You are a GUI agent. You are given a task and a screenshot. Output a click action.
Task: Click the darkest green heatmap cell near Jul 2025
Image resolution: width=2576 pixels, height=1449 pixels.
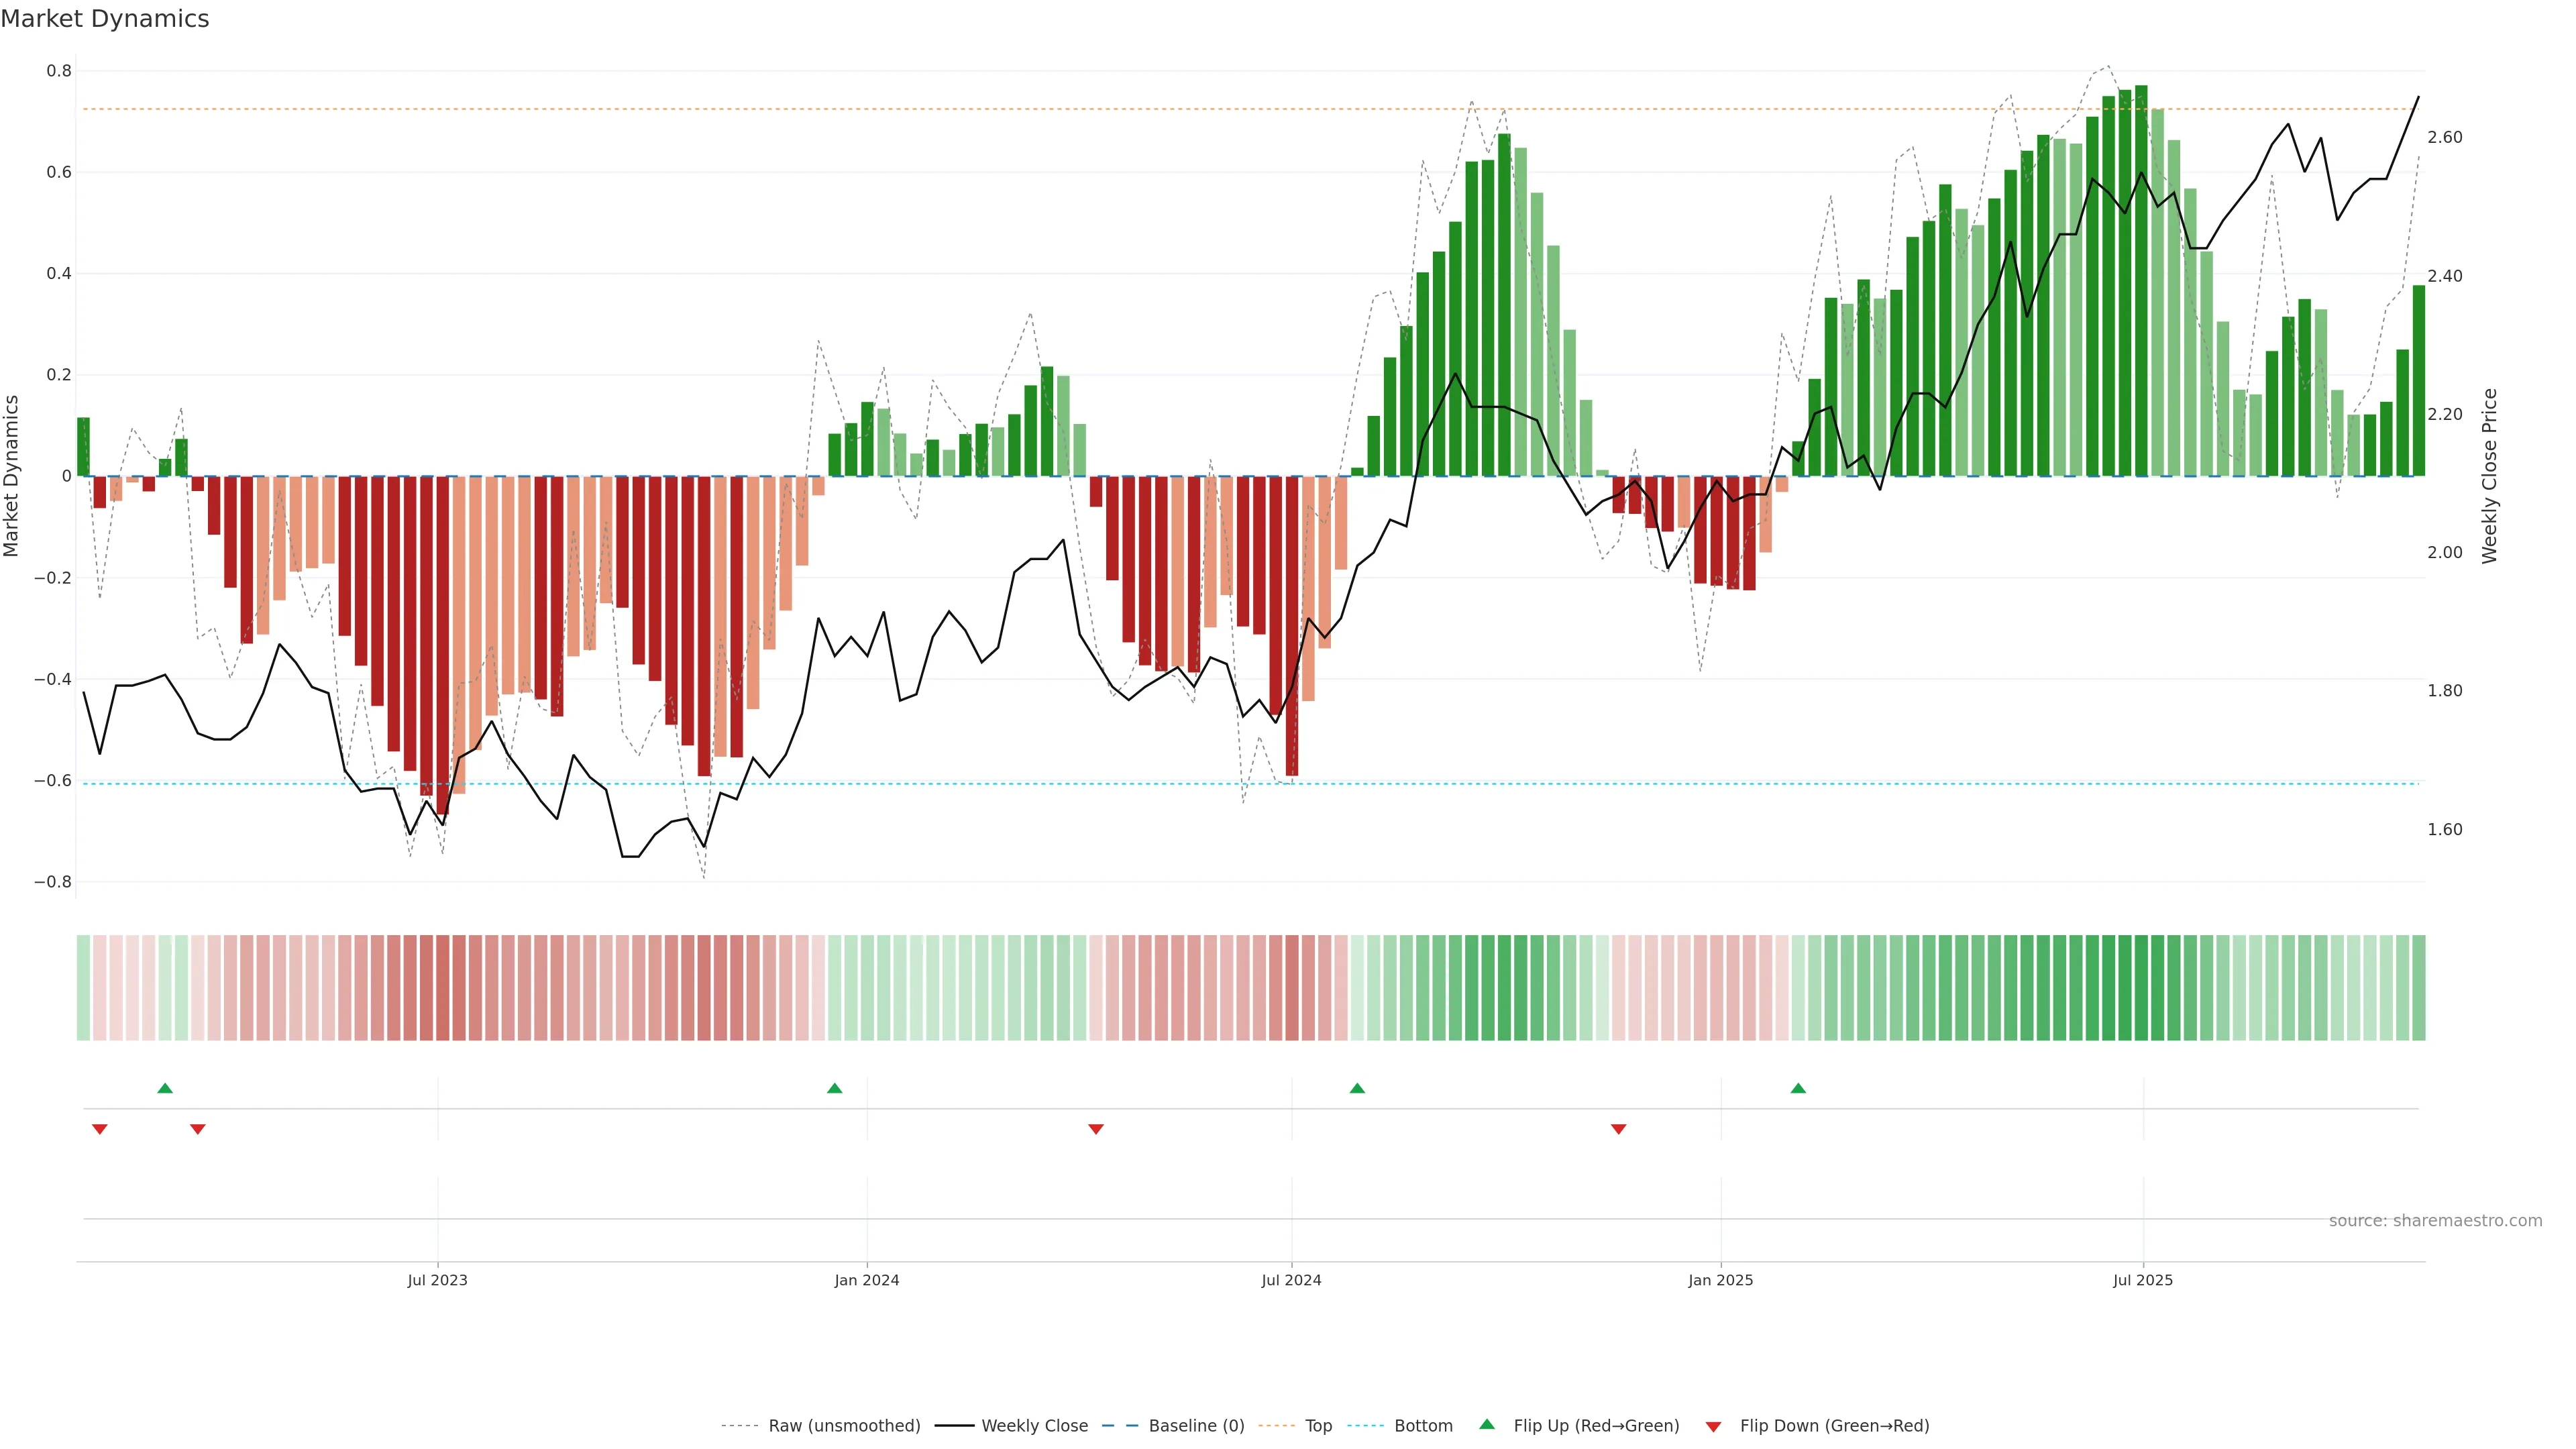(x=2141, y=987)
